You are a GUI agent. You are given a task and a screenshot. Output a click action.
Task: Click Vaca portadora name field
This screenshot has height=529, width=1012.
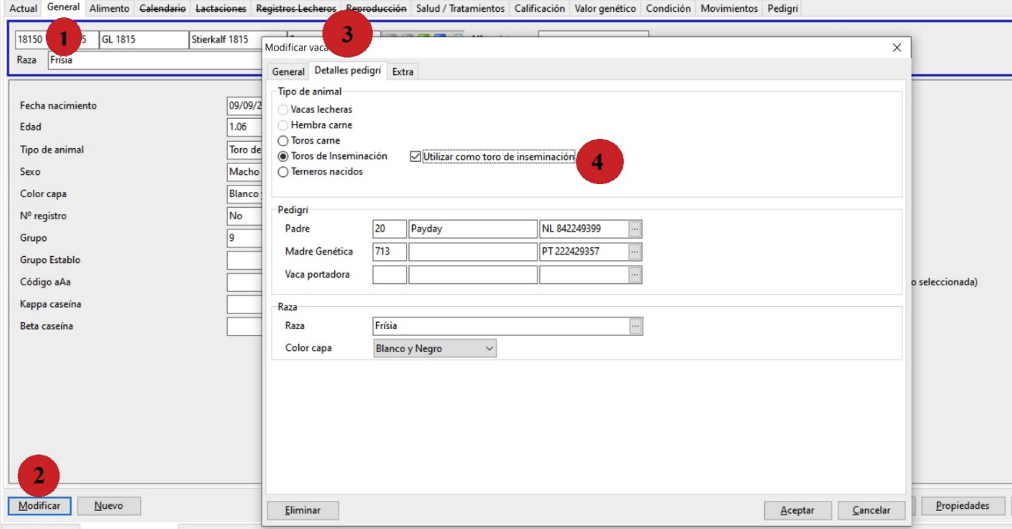tap(473, 275)
